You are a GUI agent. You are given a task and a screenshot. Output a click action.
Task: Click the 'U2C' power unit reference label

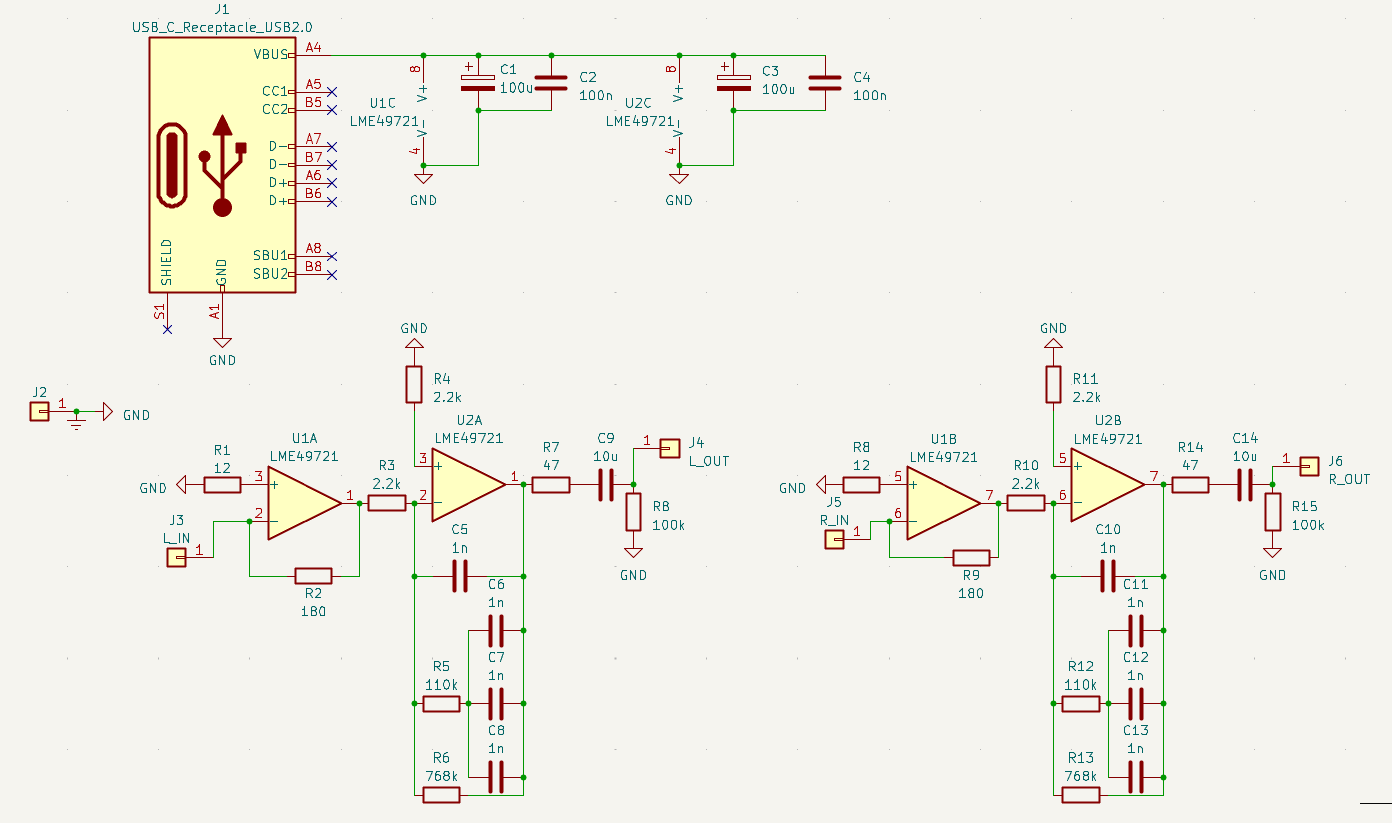[x=638, y=103]
